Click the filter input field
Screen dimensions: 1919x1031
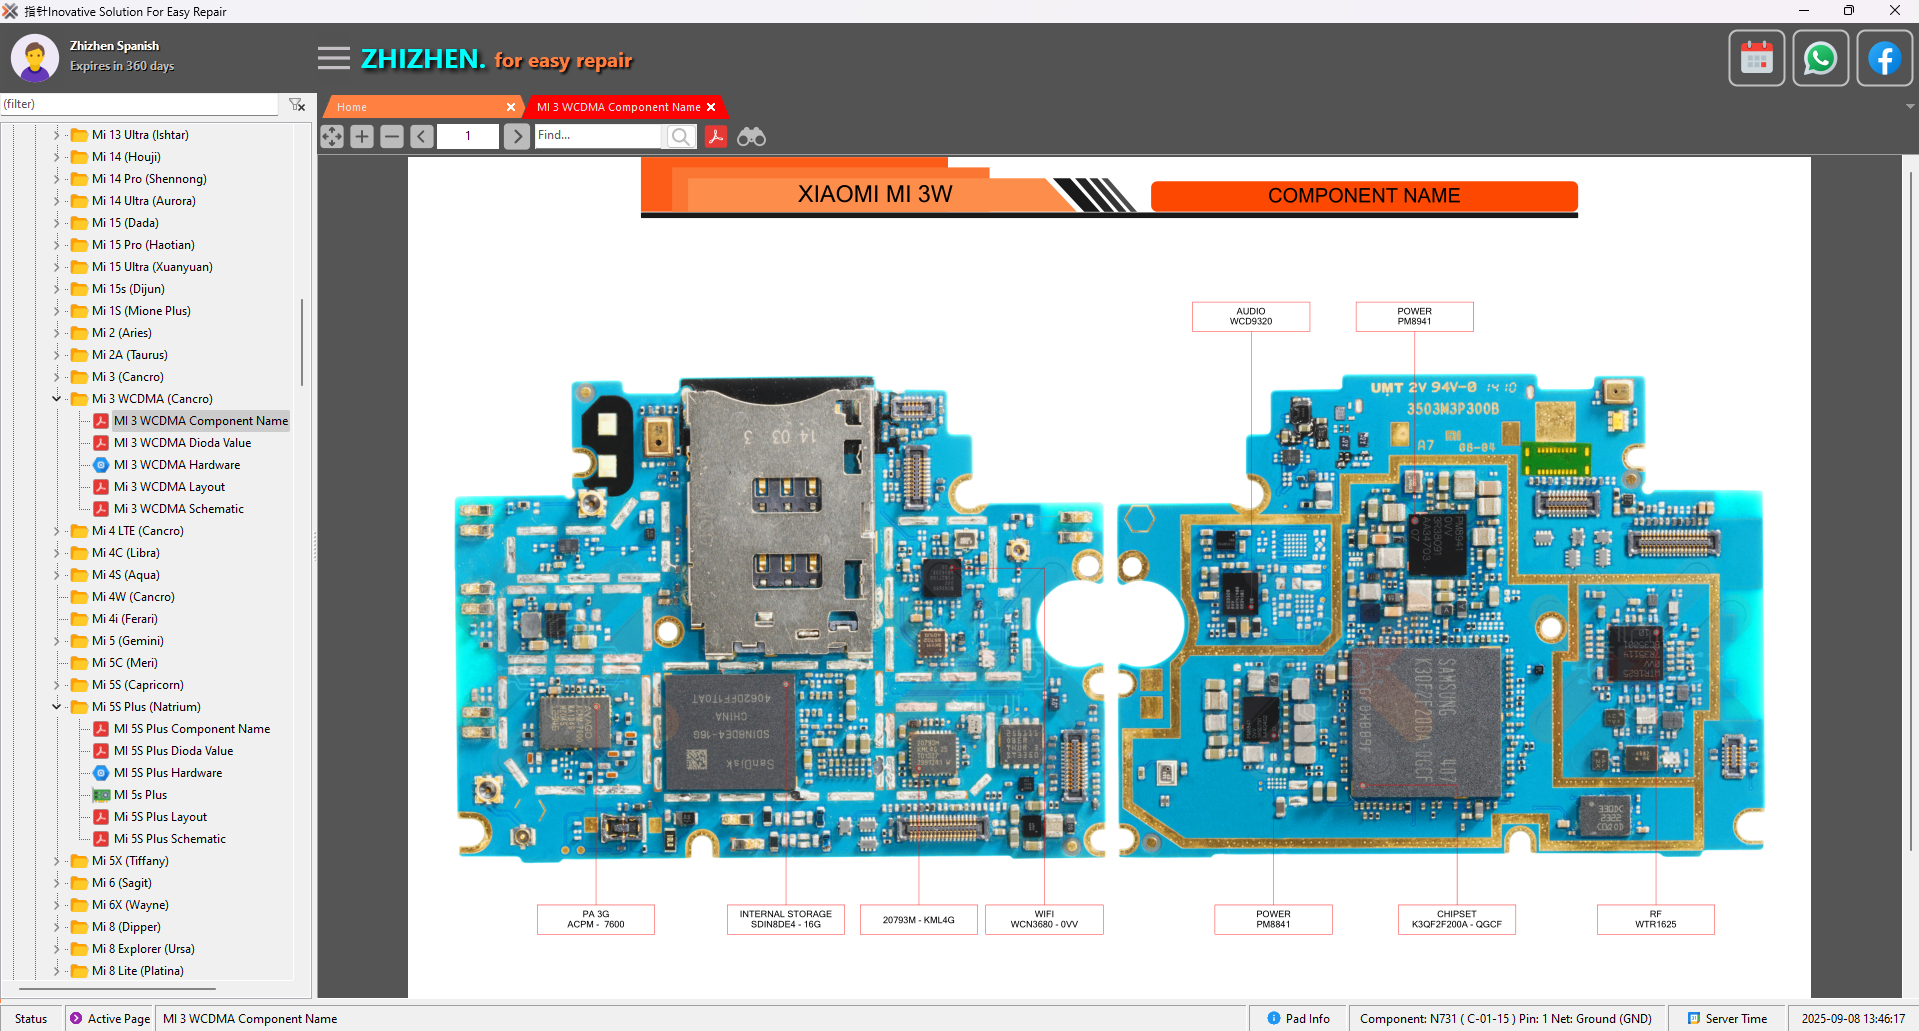139,104
